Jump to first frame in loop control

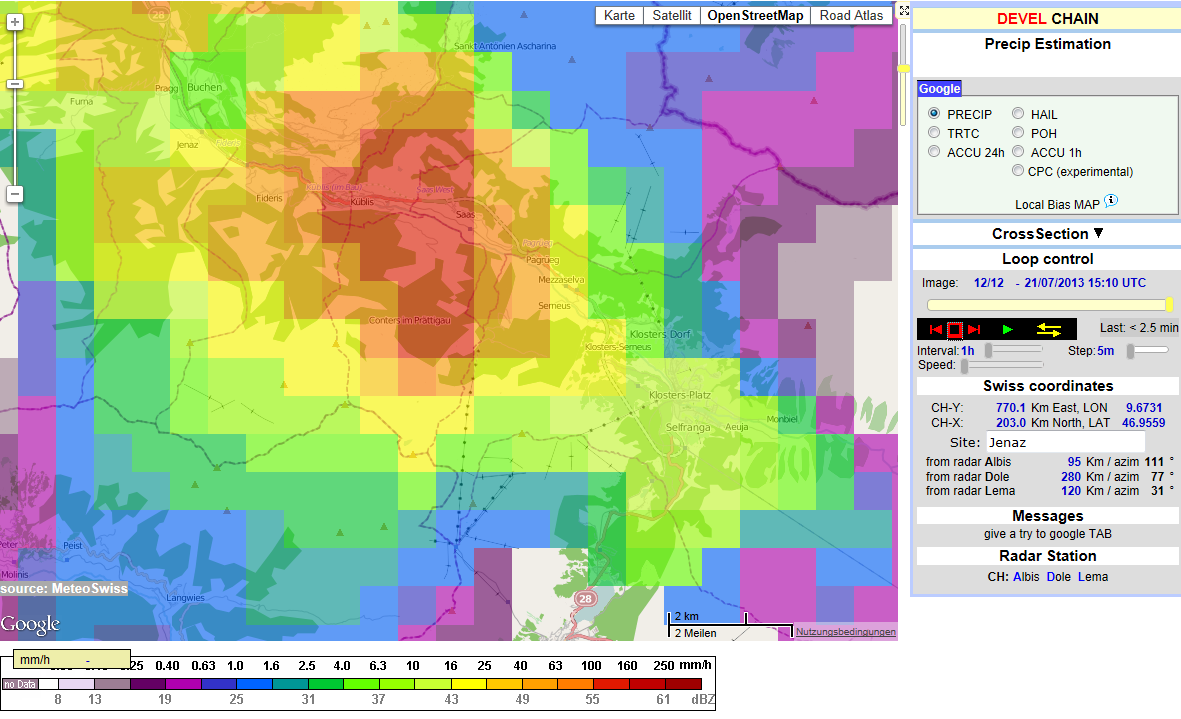pyautogui.click(x=935, y=329)
